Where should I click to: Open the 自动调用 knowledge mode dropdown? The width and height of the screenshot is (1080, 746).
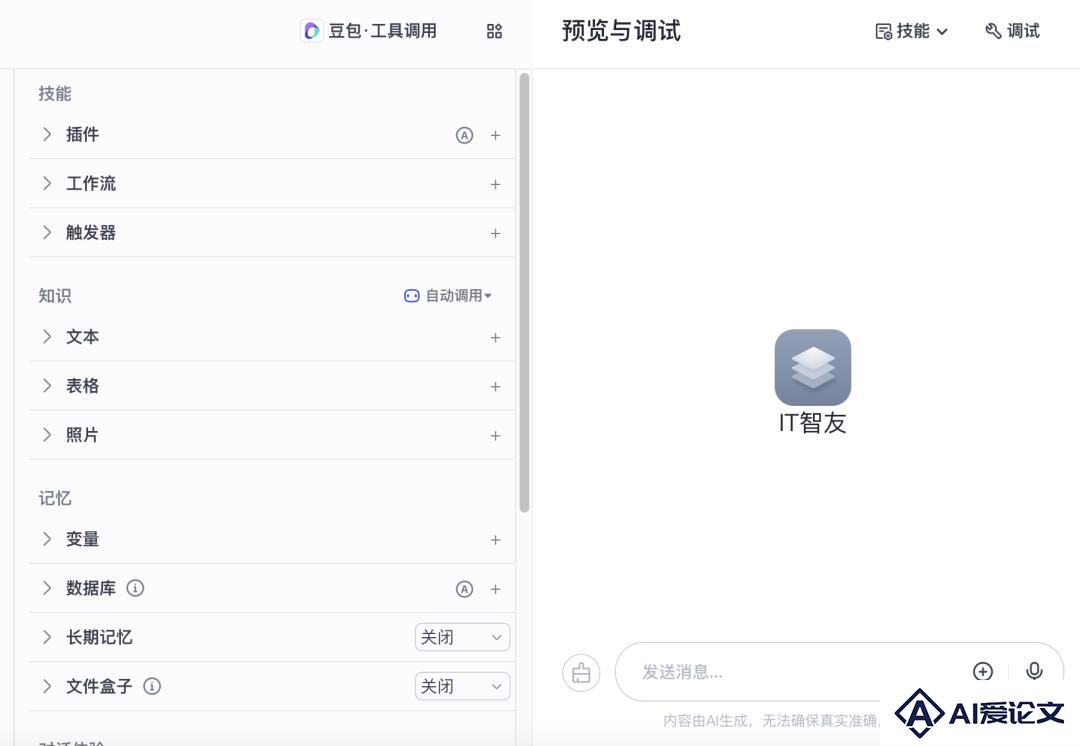pos(448,296)
